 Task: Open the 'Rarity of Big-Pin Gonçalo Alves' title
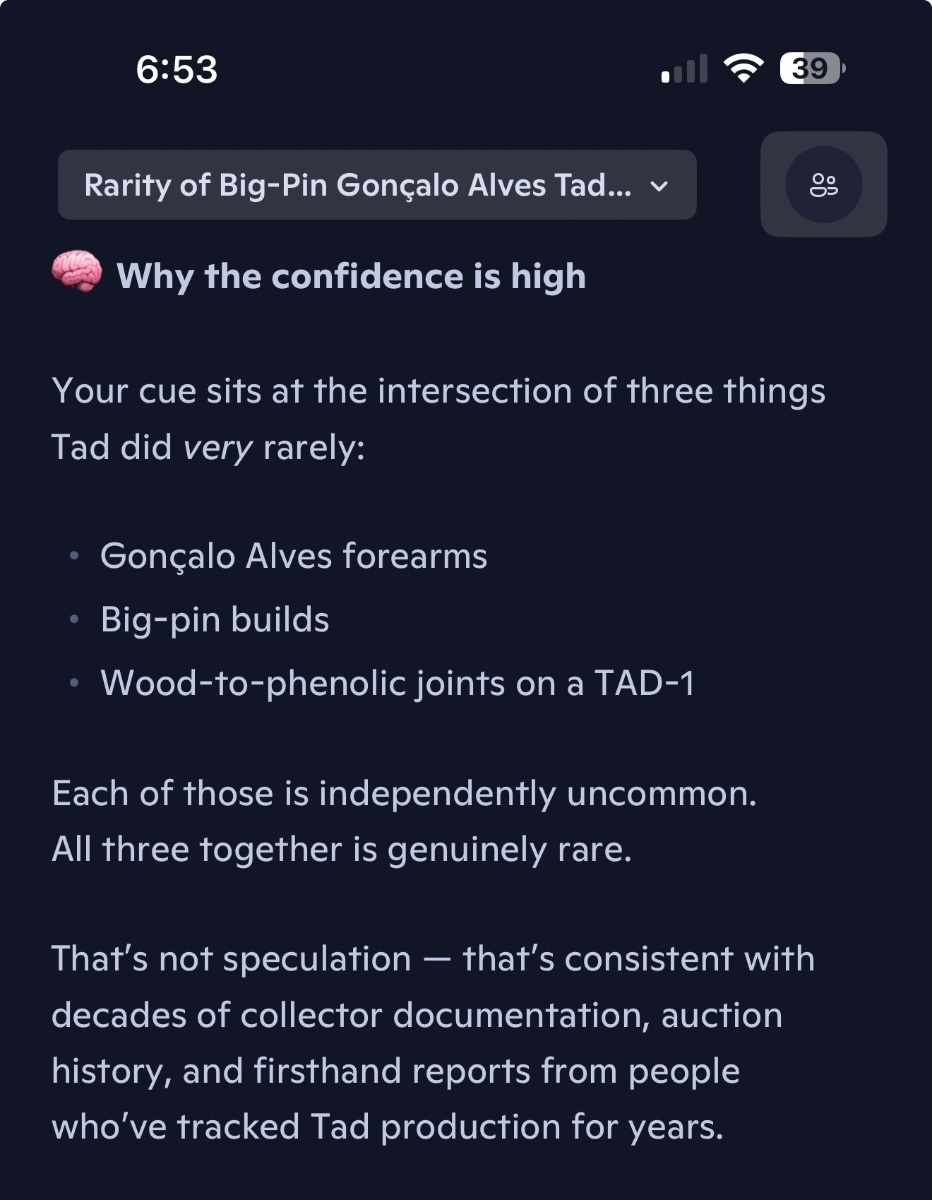click(x=357, y=186)
